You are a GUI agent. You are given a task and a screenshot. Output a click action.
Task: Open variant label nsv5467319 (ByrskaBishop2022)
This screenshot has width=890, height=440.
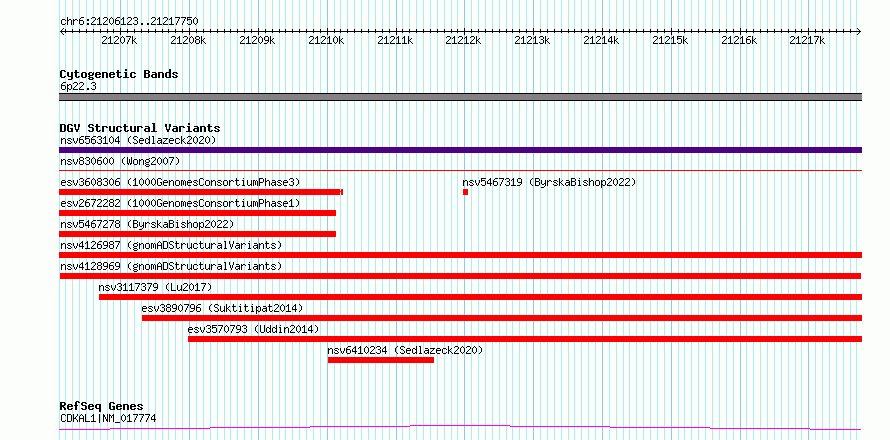tap(549, 182)
